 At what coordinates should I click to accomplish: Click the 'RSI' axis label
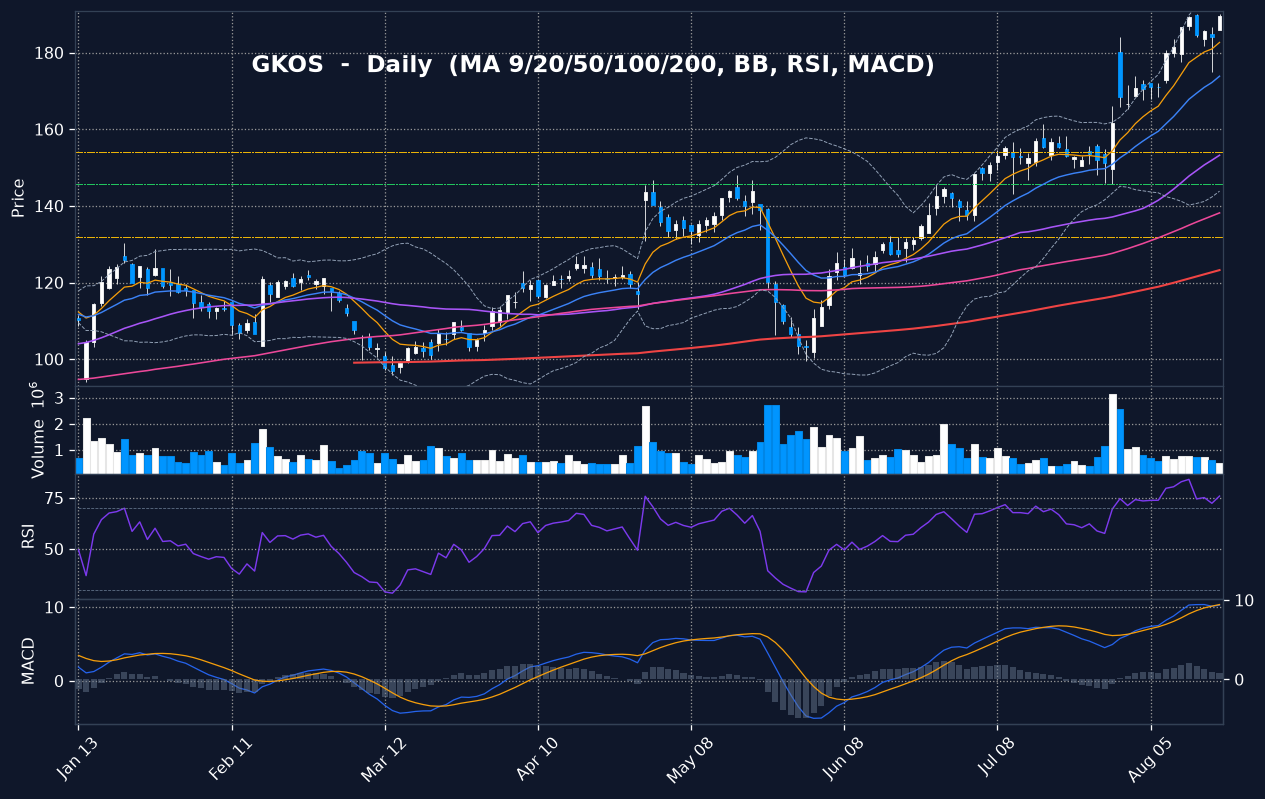(x=28, y=536)
